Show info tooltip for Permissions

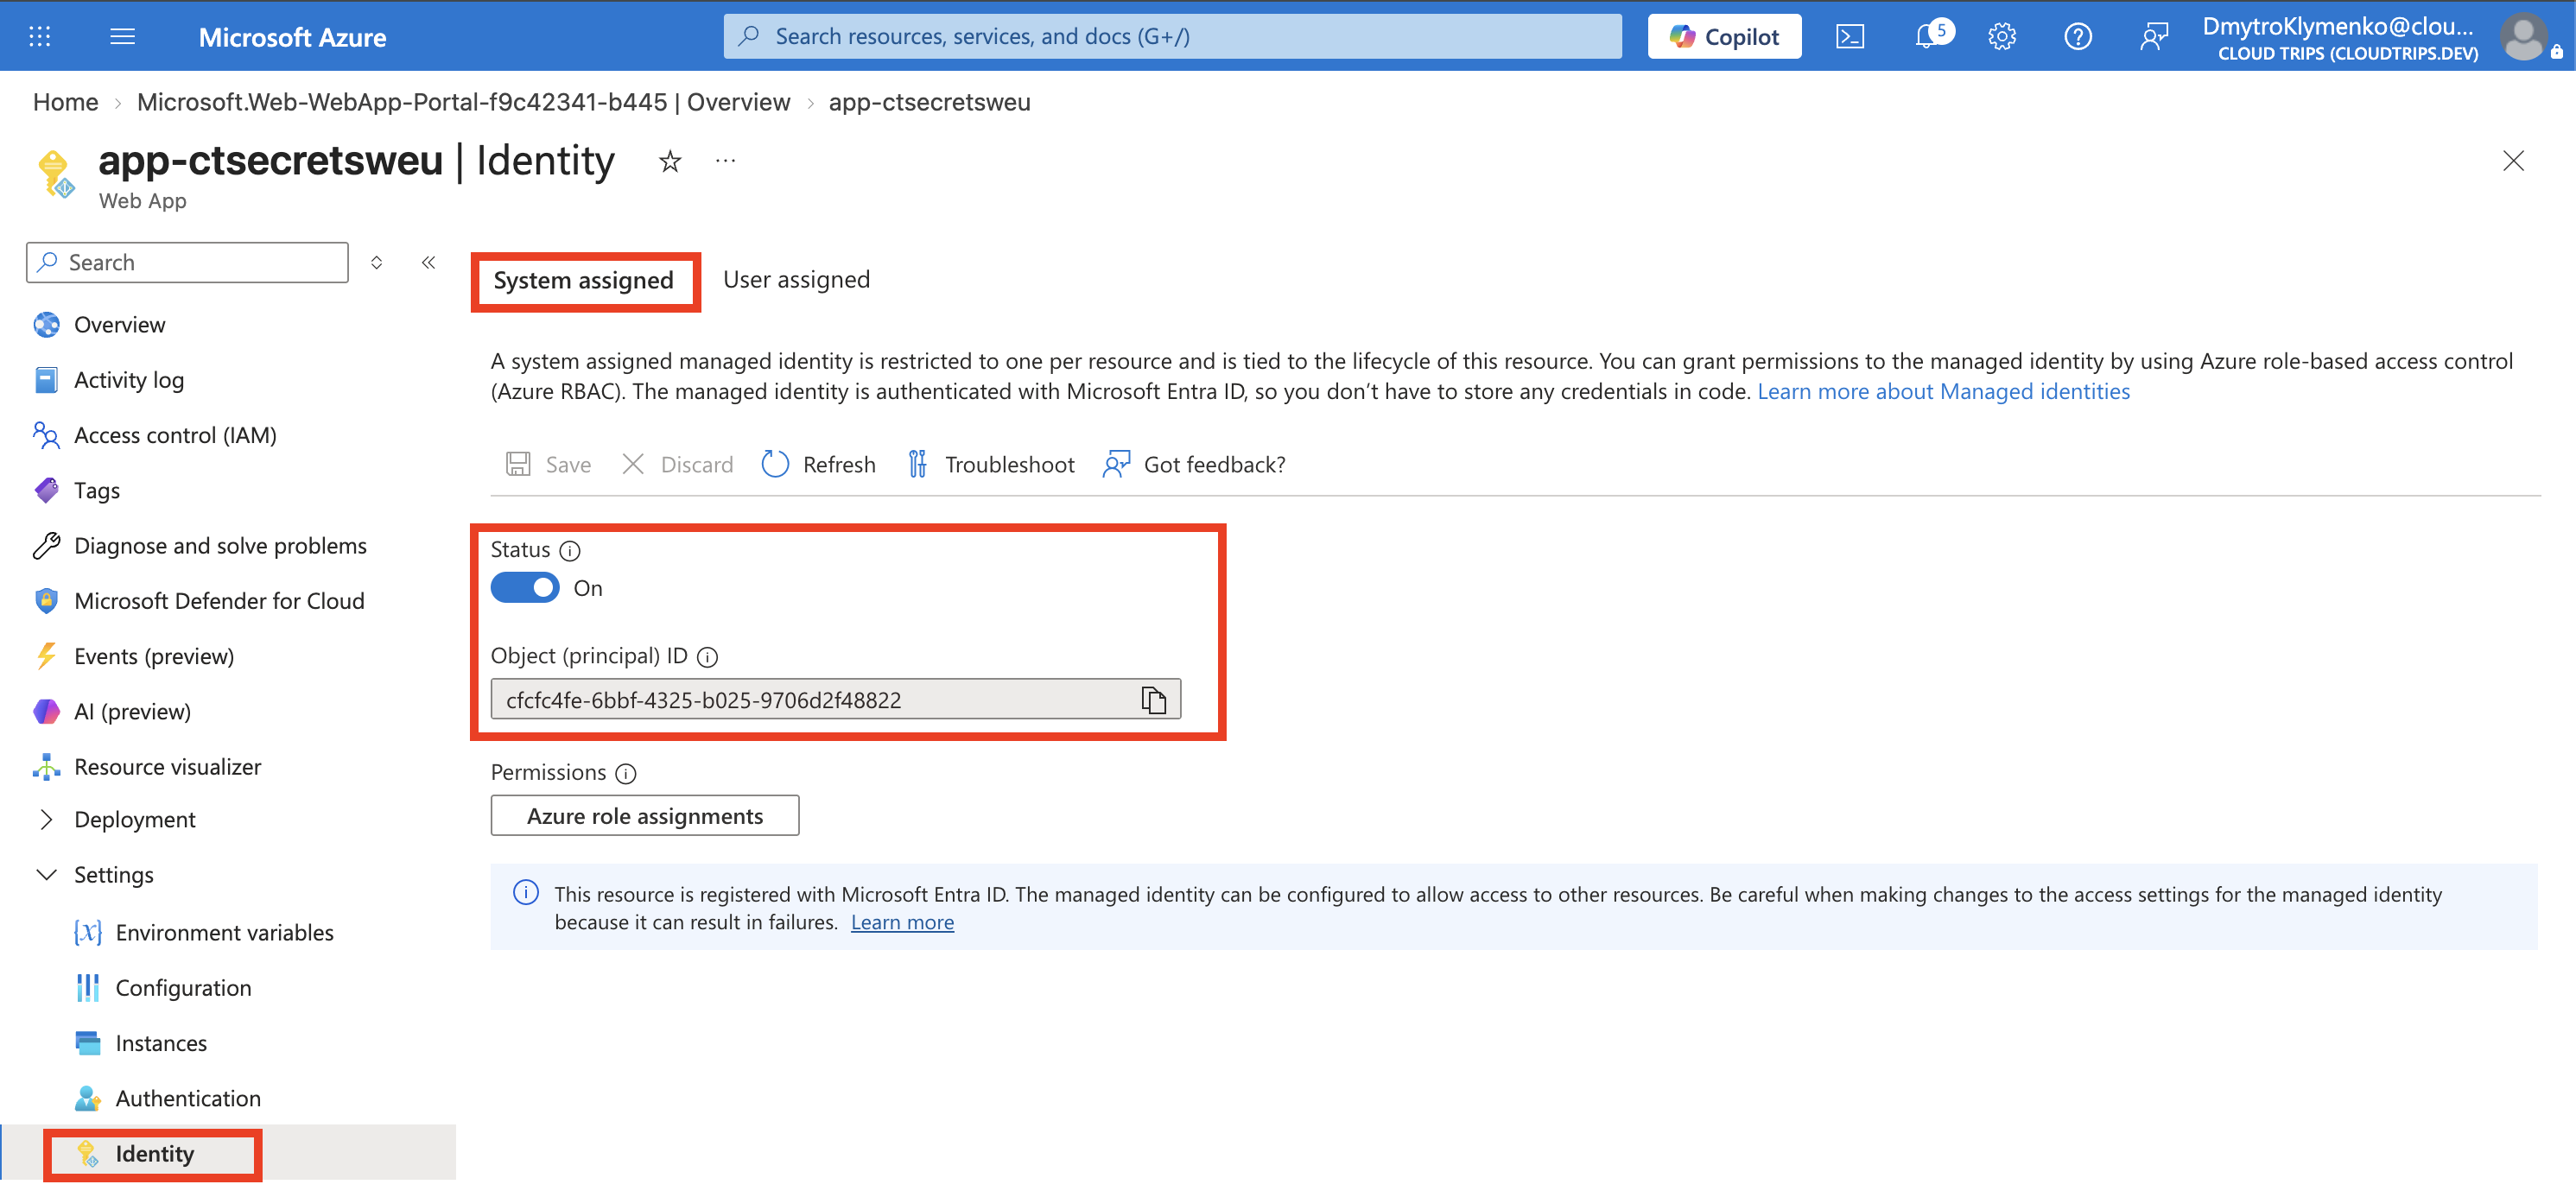pyautogui.click(x=625, y=773)
